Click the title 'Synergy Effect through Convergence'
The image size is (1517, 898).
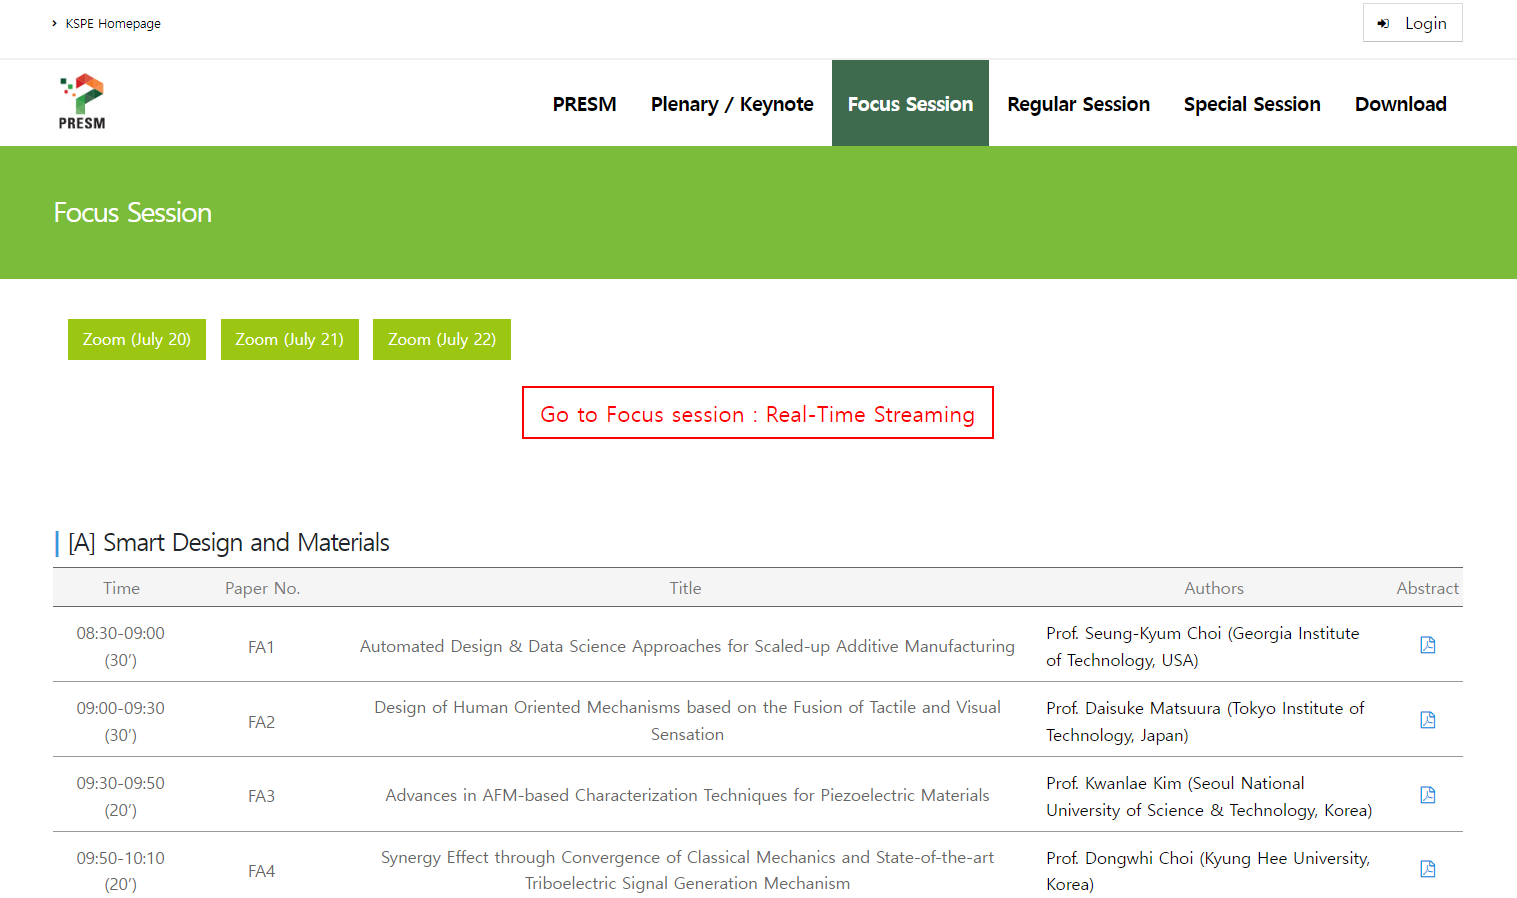pyautogui.click(x=687, y=870)
